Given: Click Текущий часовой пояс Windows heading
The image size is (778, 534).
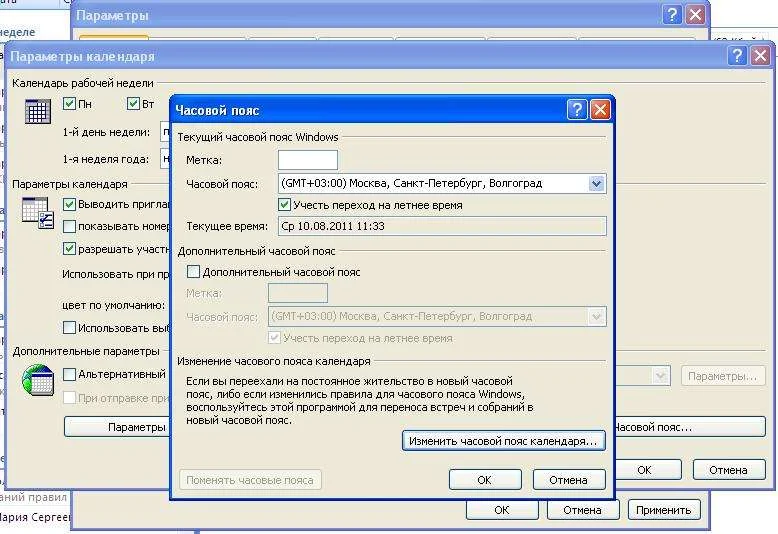Looking at the screenshot, I should (258, 137).
